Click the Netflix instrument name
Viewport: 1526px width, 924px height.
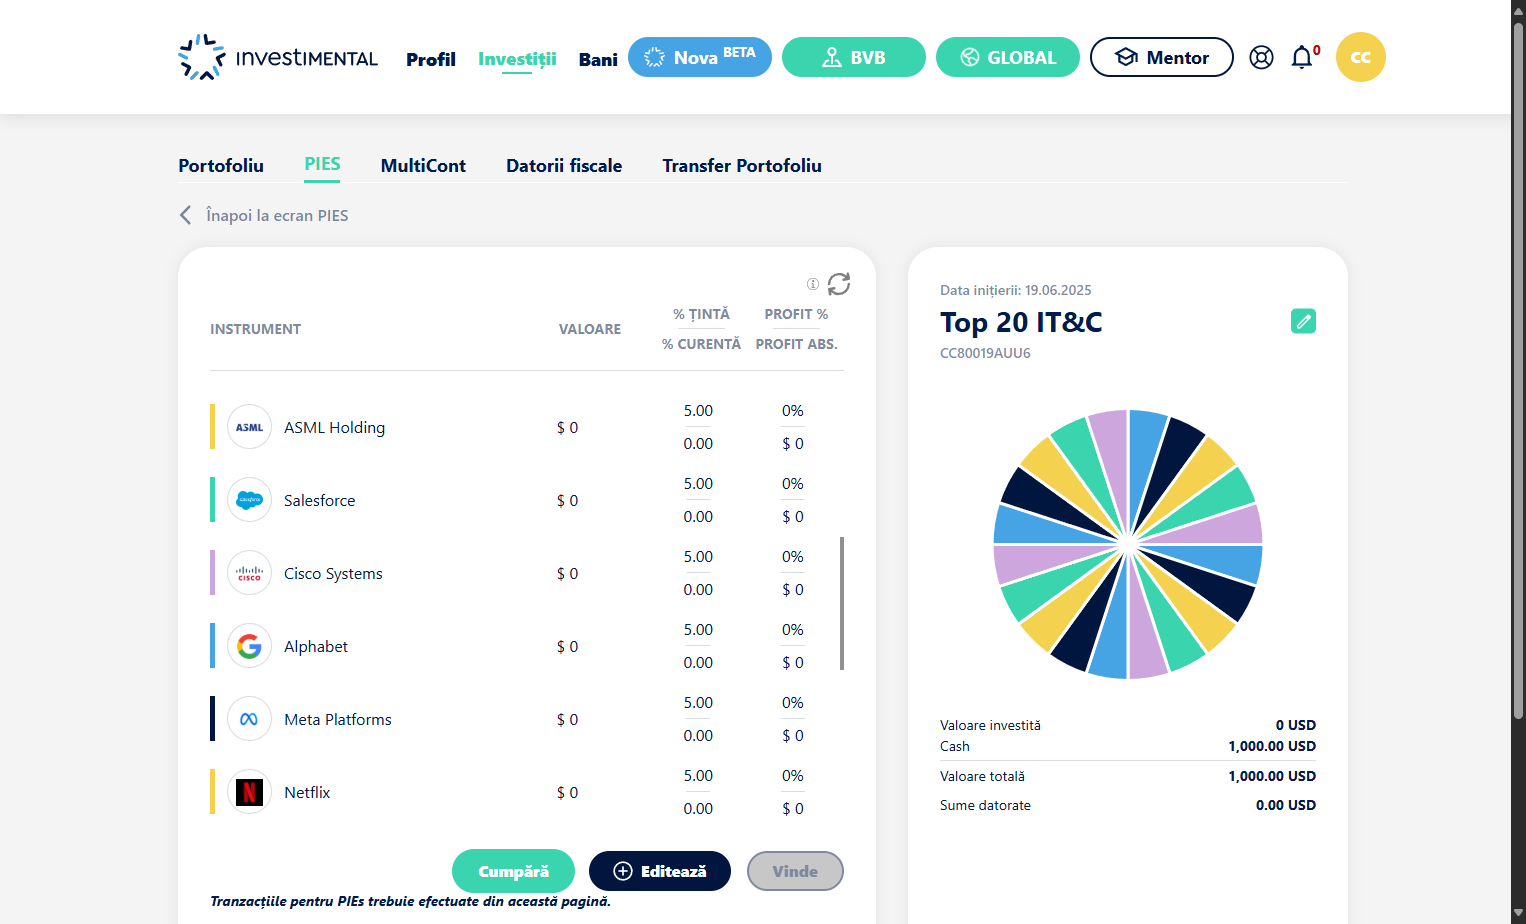click(307, 792)
